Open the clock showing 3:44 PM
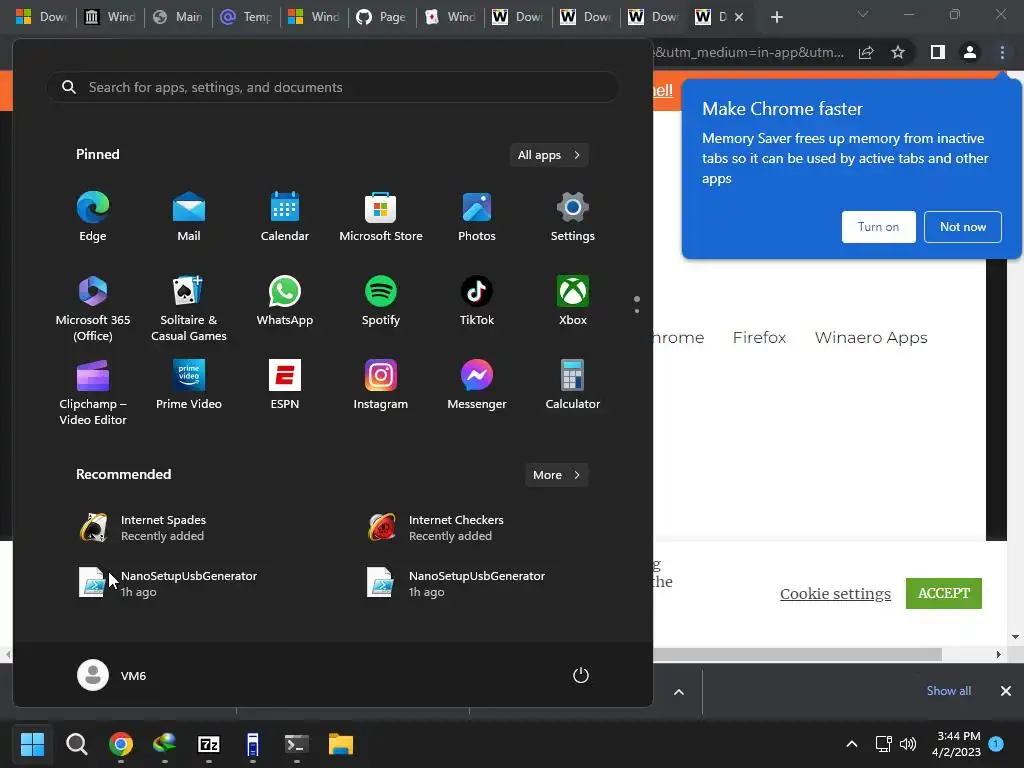Viewport: 1024px width, 768px height. (x=957, y=744)
